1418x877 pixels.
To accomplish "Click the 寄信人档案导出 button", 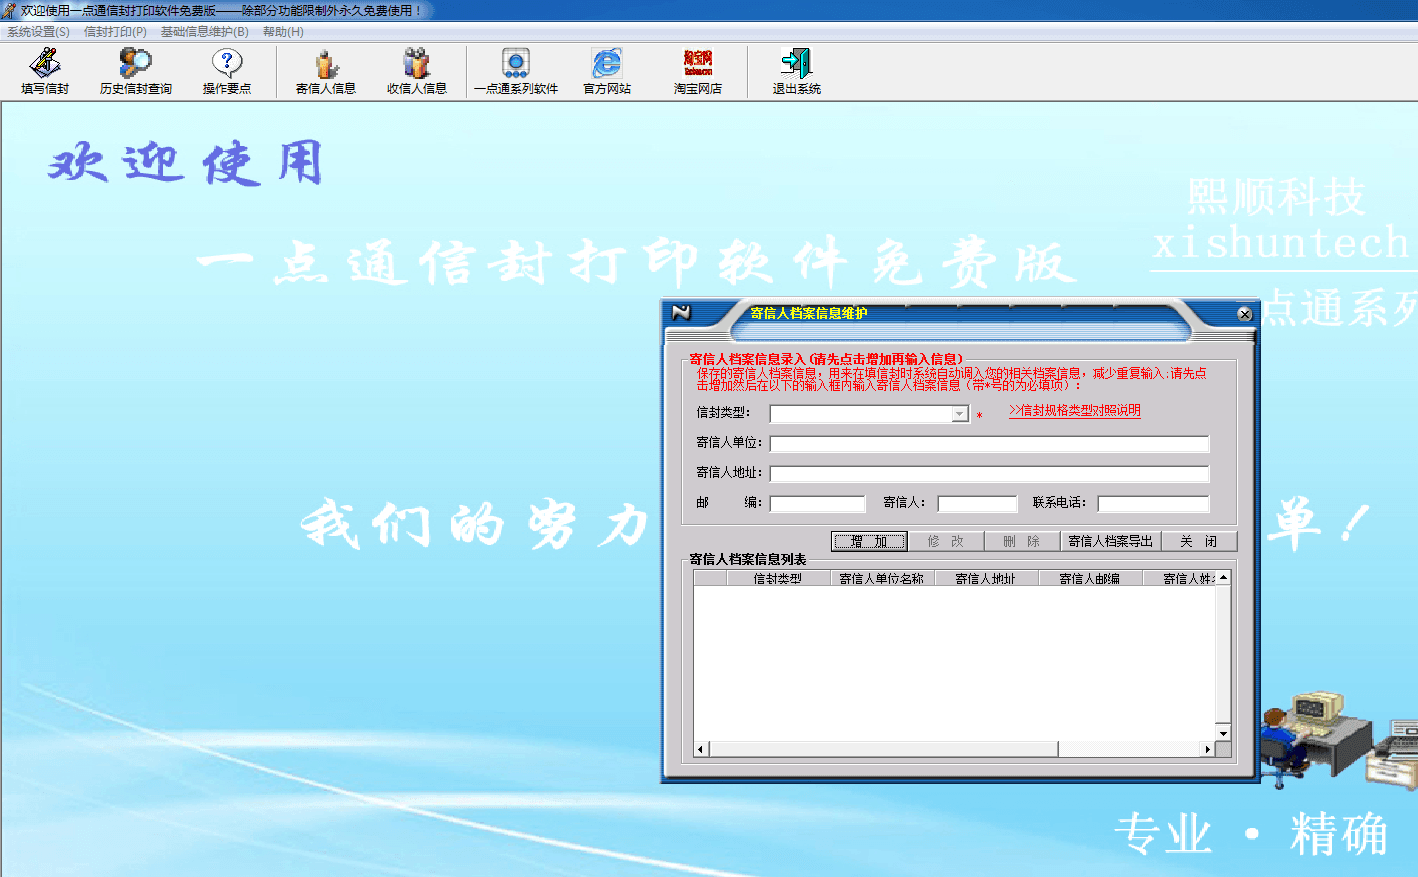I will point(1110,541).
